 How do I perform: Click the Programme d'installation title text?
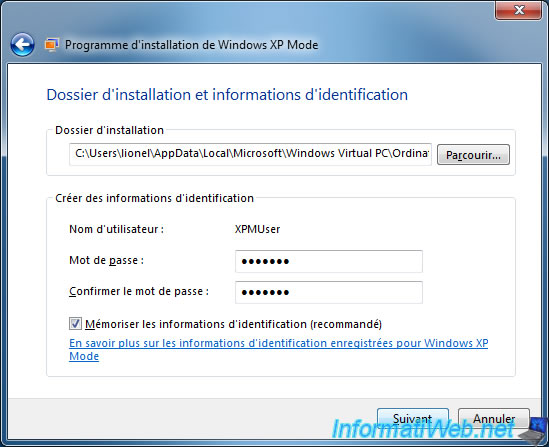192,45
